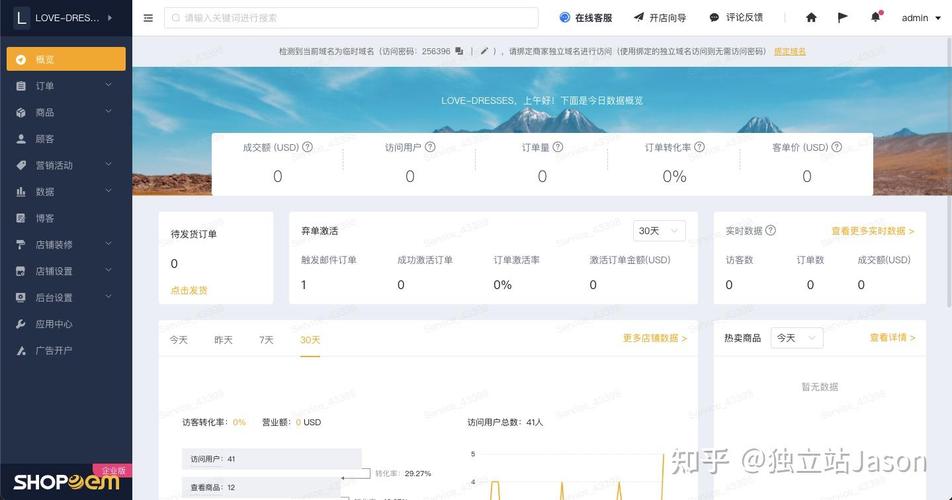Viewport: 952px width, 500px height.
Task: Click the help icon next to 实时数据
Action: click(770, 231)
